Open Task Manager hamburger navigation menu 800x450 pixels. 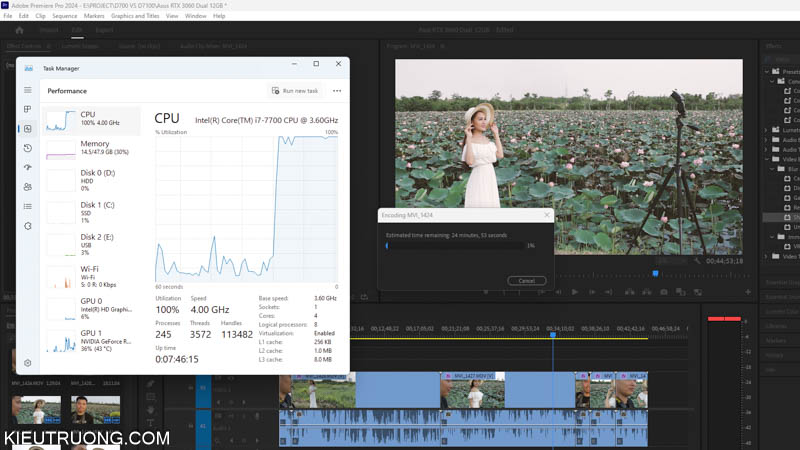click(28, 90)
